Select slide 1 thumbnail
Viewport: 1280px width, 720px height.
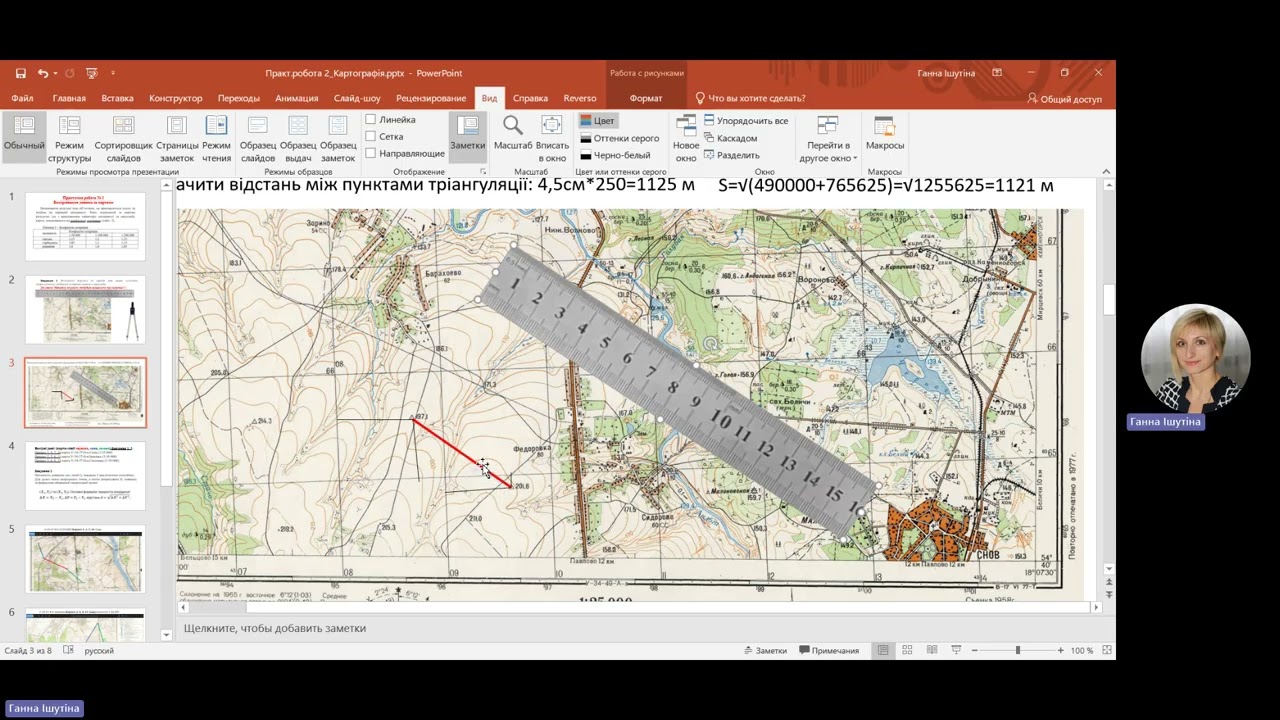85,226
